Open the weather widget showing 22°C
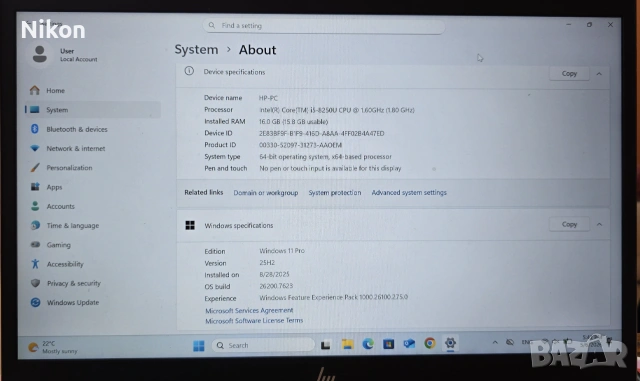Viewport: 640px width, 381px height. pyautogui.click(x=52, y=347)
